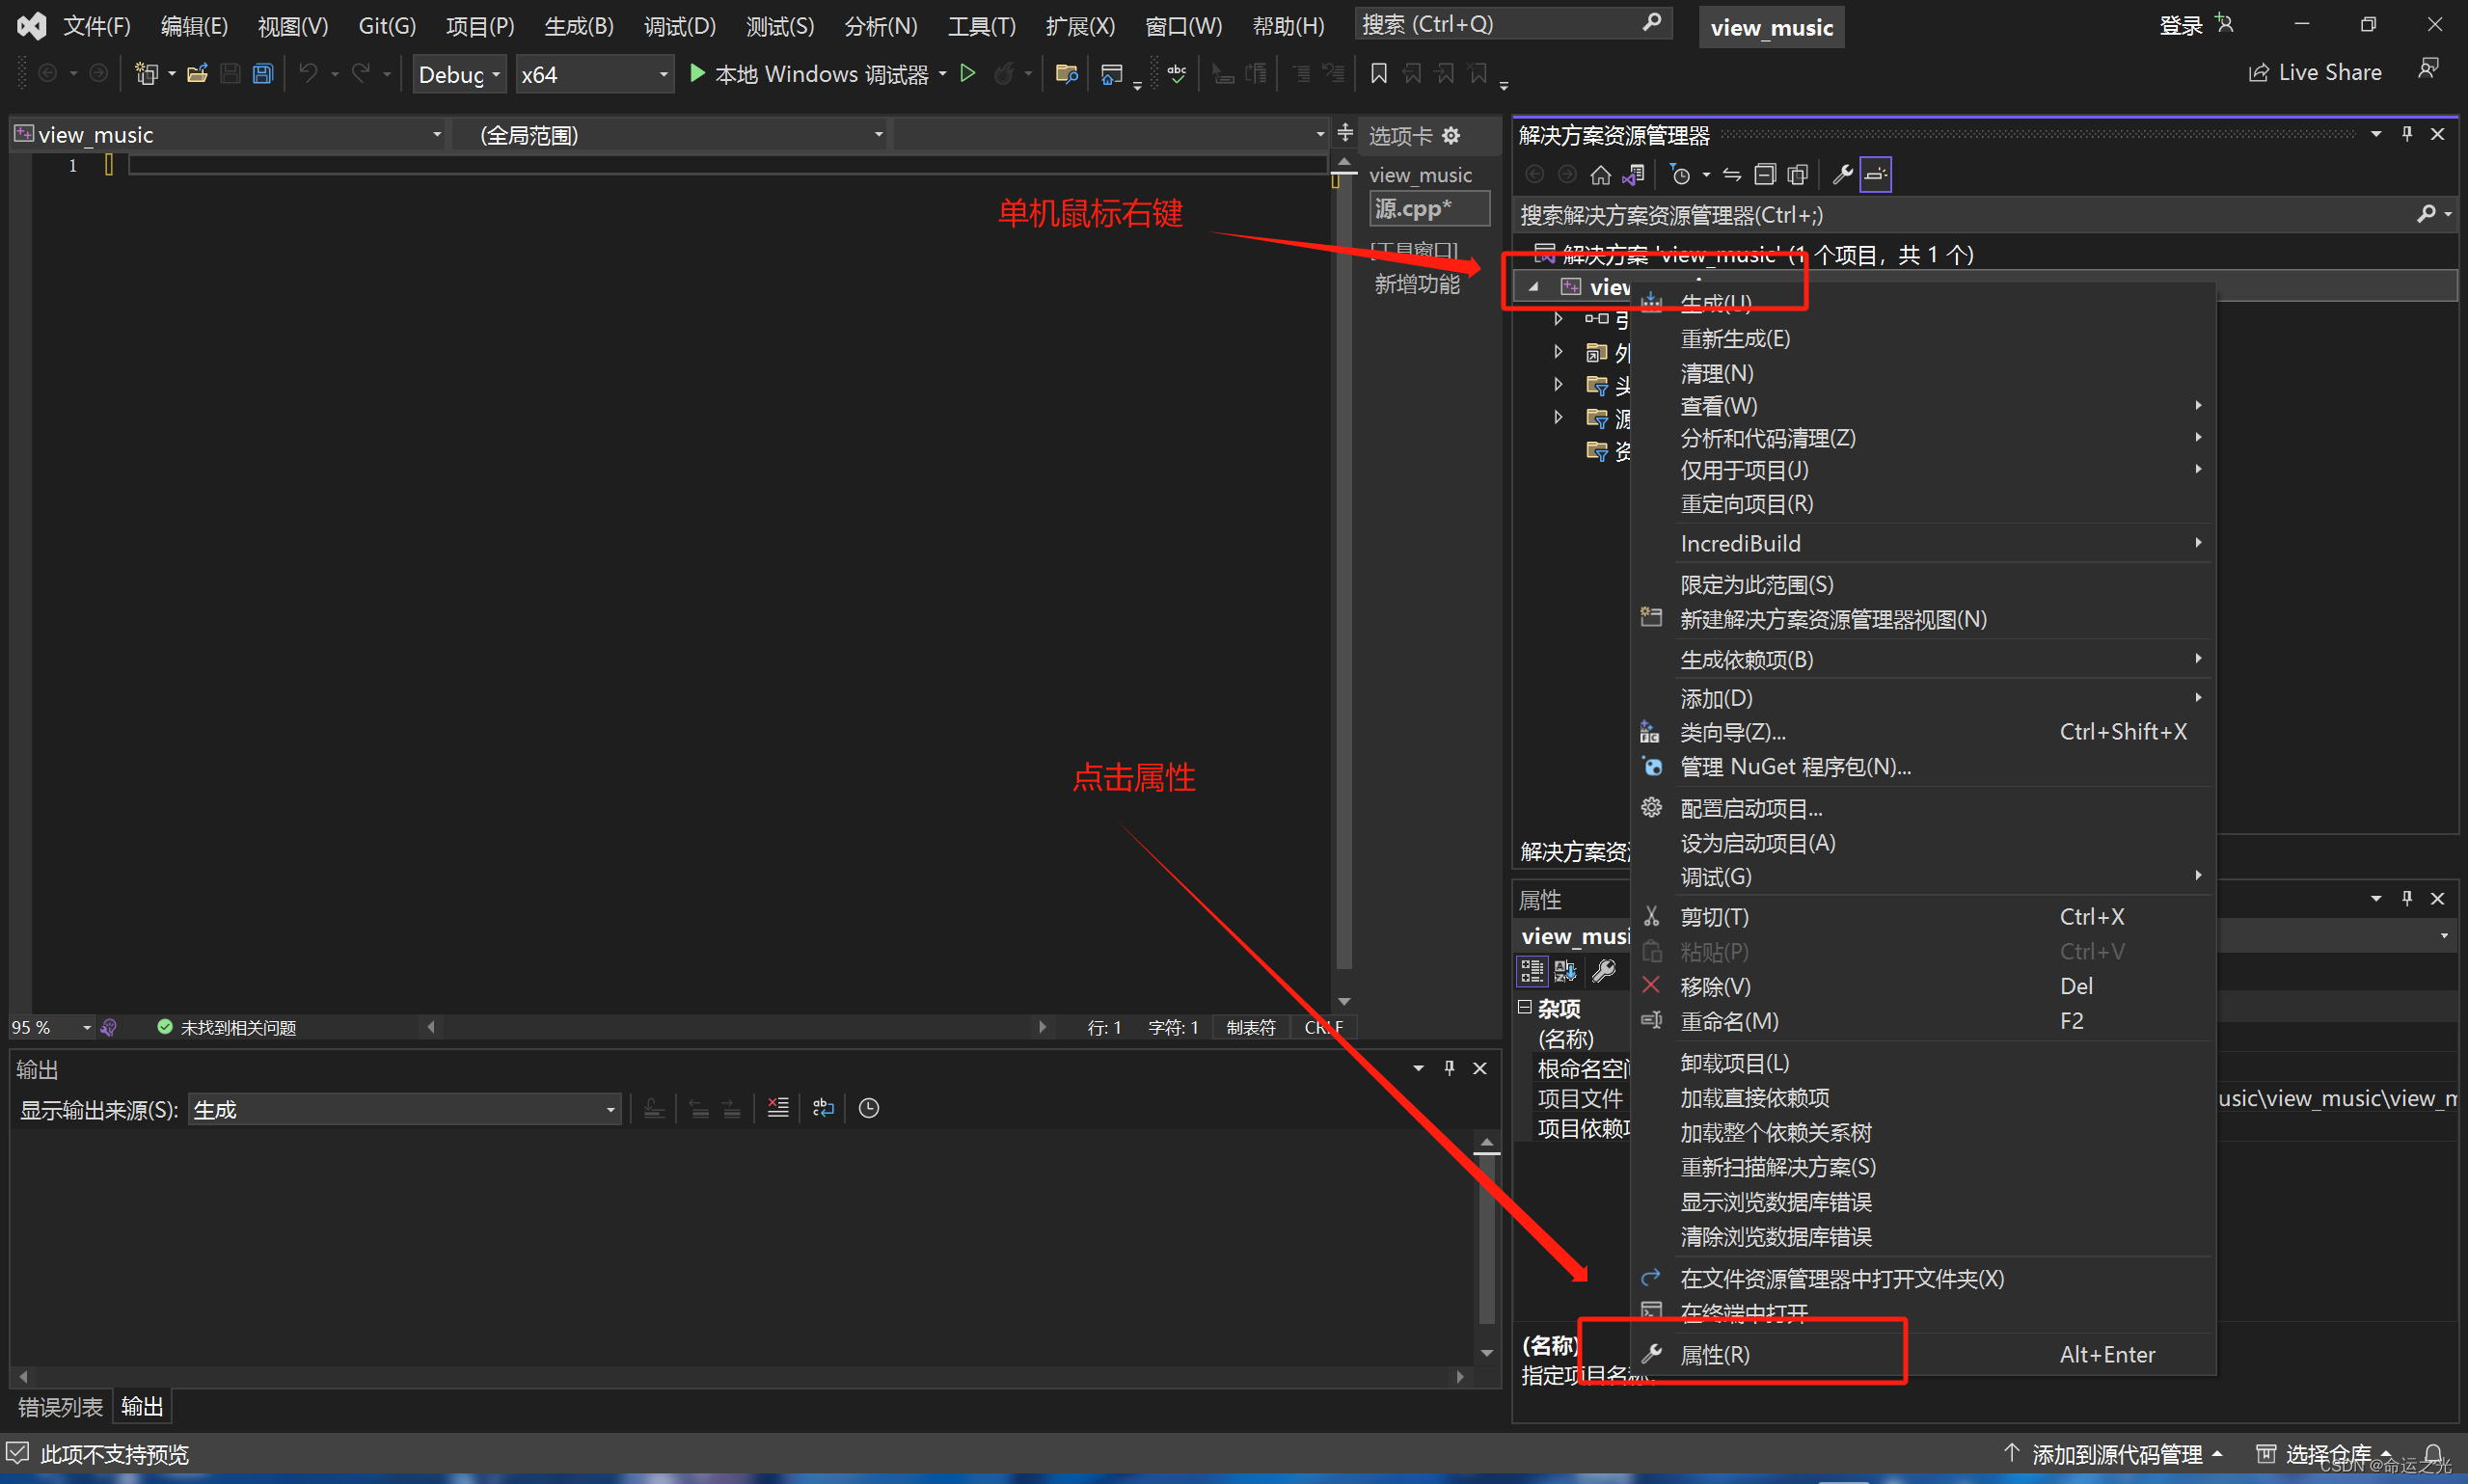Open the output source dropdown showing 生成
This screenshot has width=2468, height=1484.
coord(405,1109)
